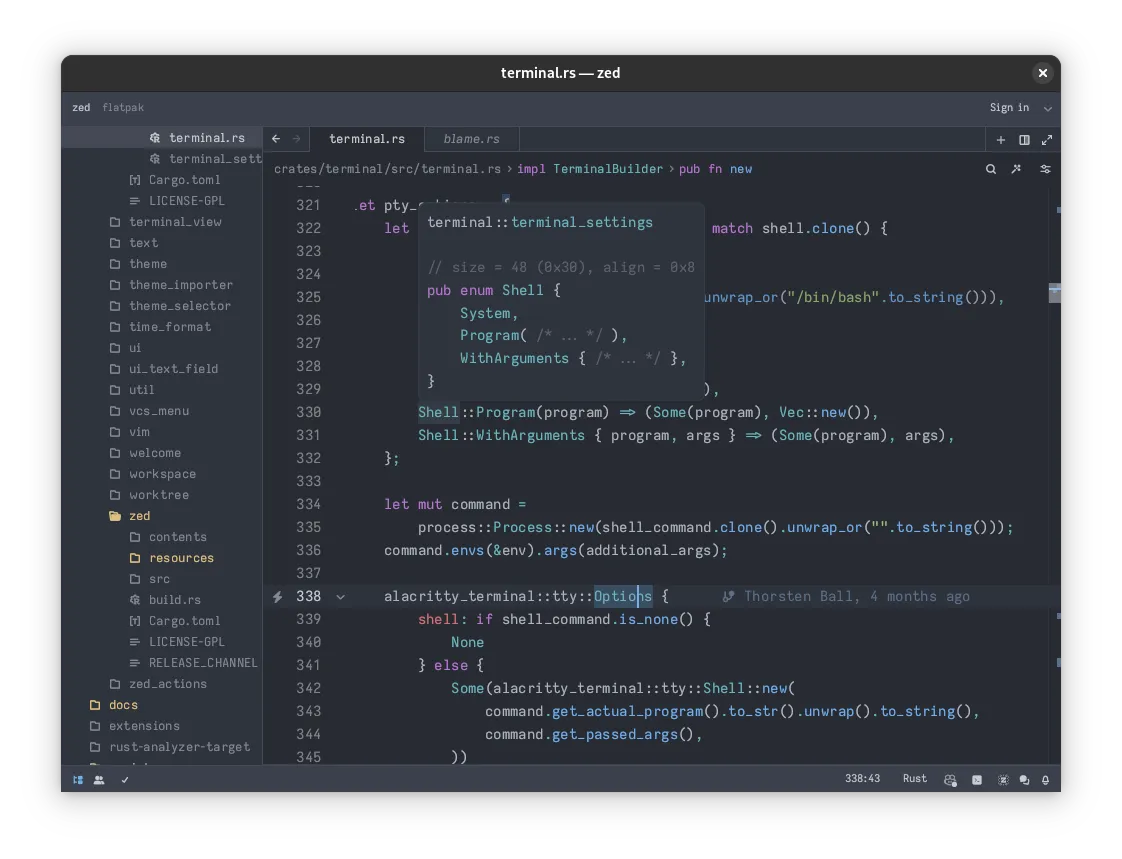This screenshot has width=1122, height=859.
Task: Toggle the Zed AI icon in the status bar
Action: click(x=1003, y=779)
